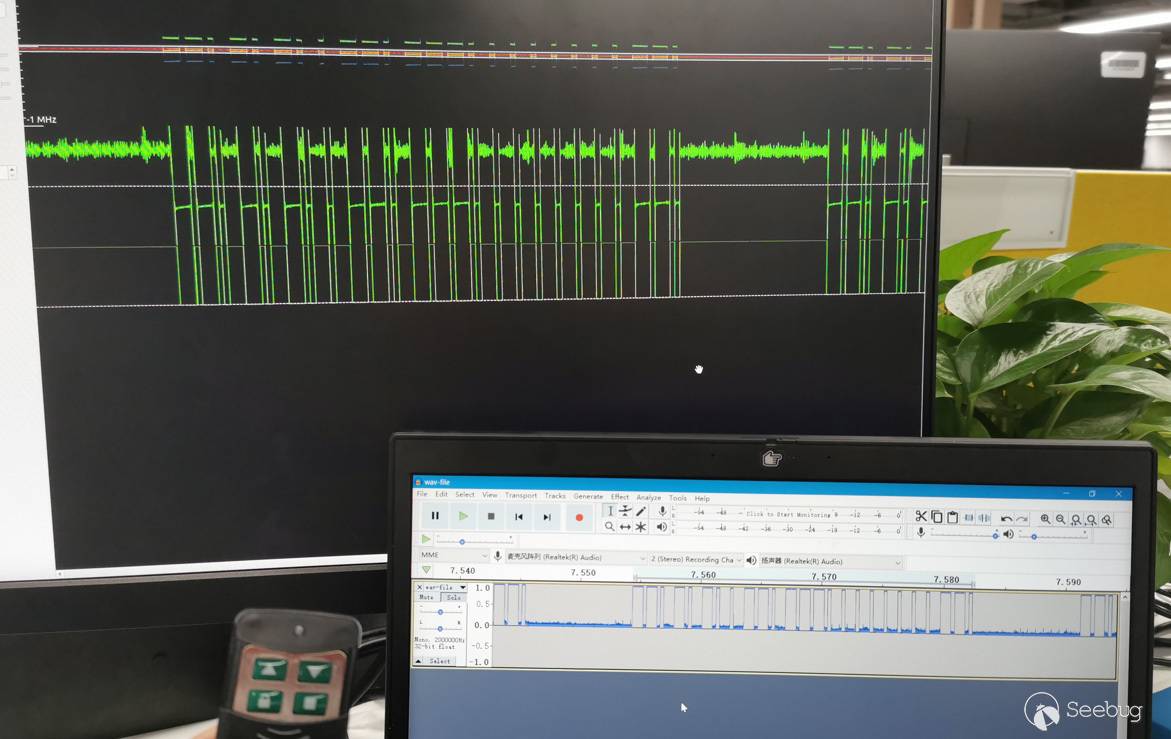This screenshot has width=1171, height=739.
Task: Close the wav-file track with X
Action: [419, 587]
